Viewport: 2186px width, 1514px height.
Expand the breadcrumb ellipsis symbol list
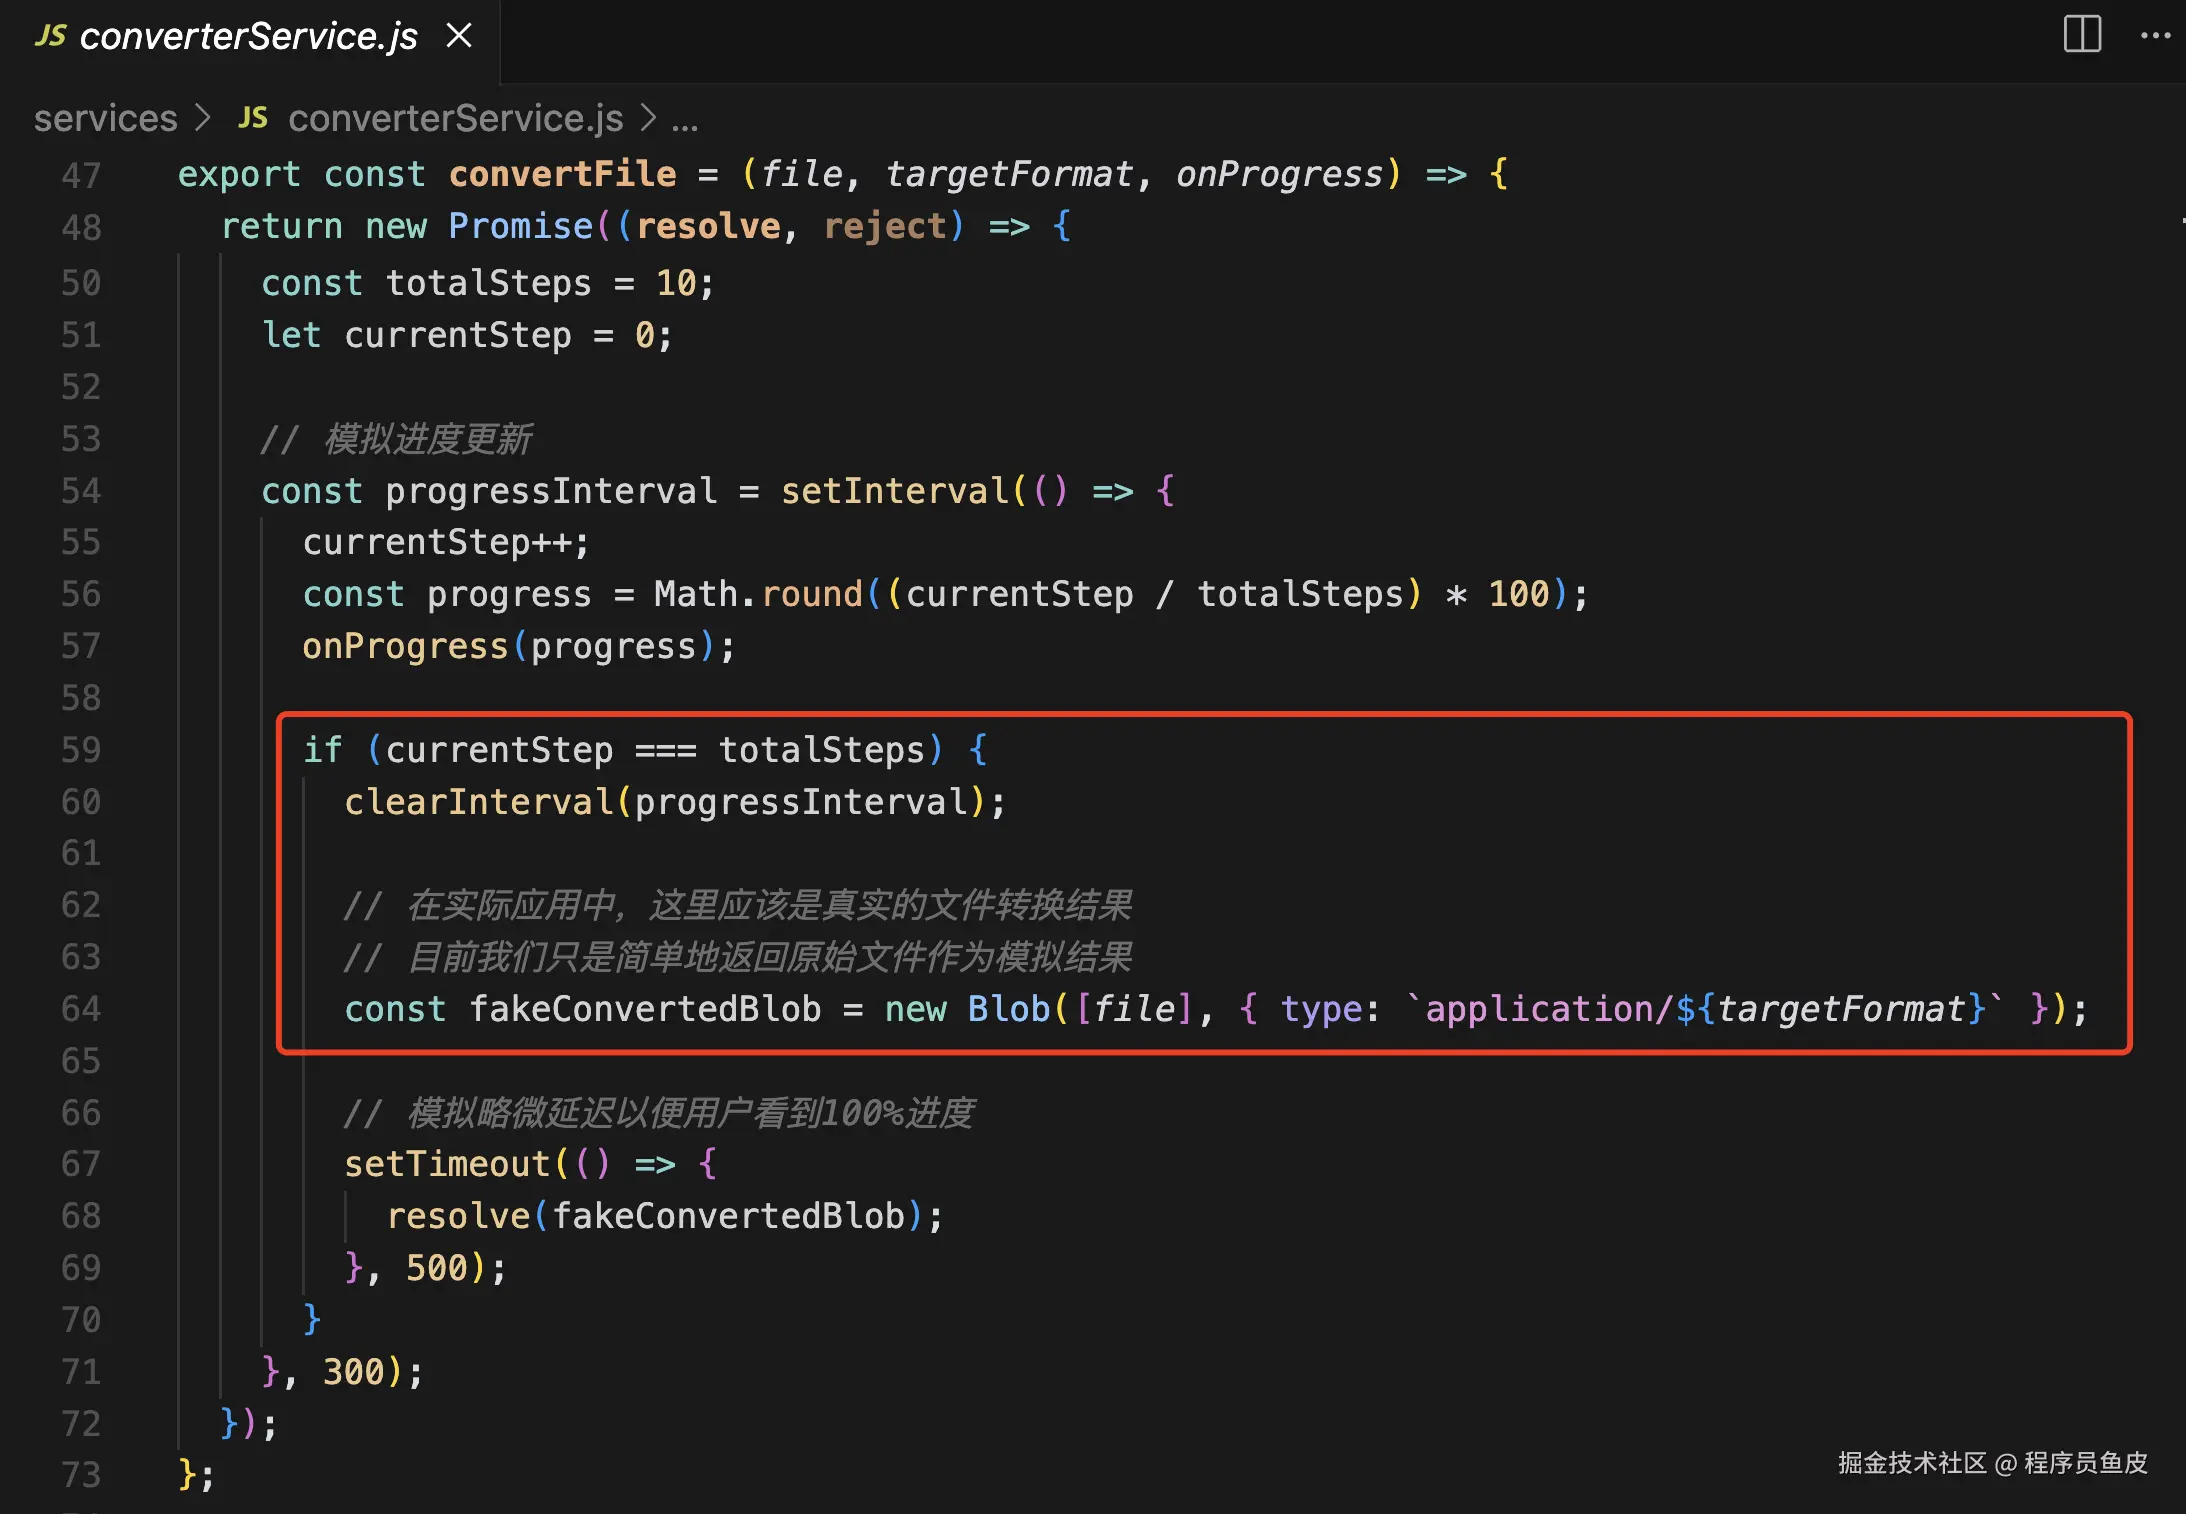pyautogui.click(x=685, y=120)
